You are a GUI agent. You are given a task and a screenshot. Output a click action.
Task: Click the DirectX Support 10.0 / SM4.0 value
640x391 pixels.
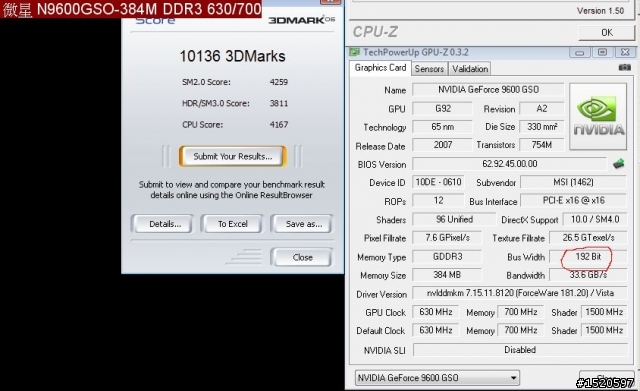pos(595,219)
